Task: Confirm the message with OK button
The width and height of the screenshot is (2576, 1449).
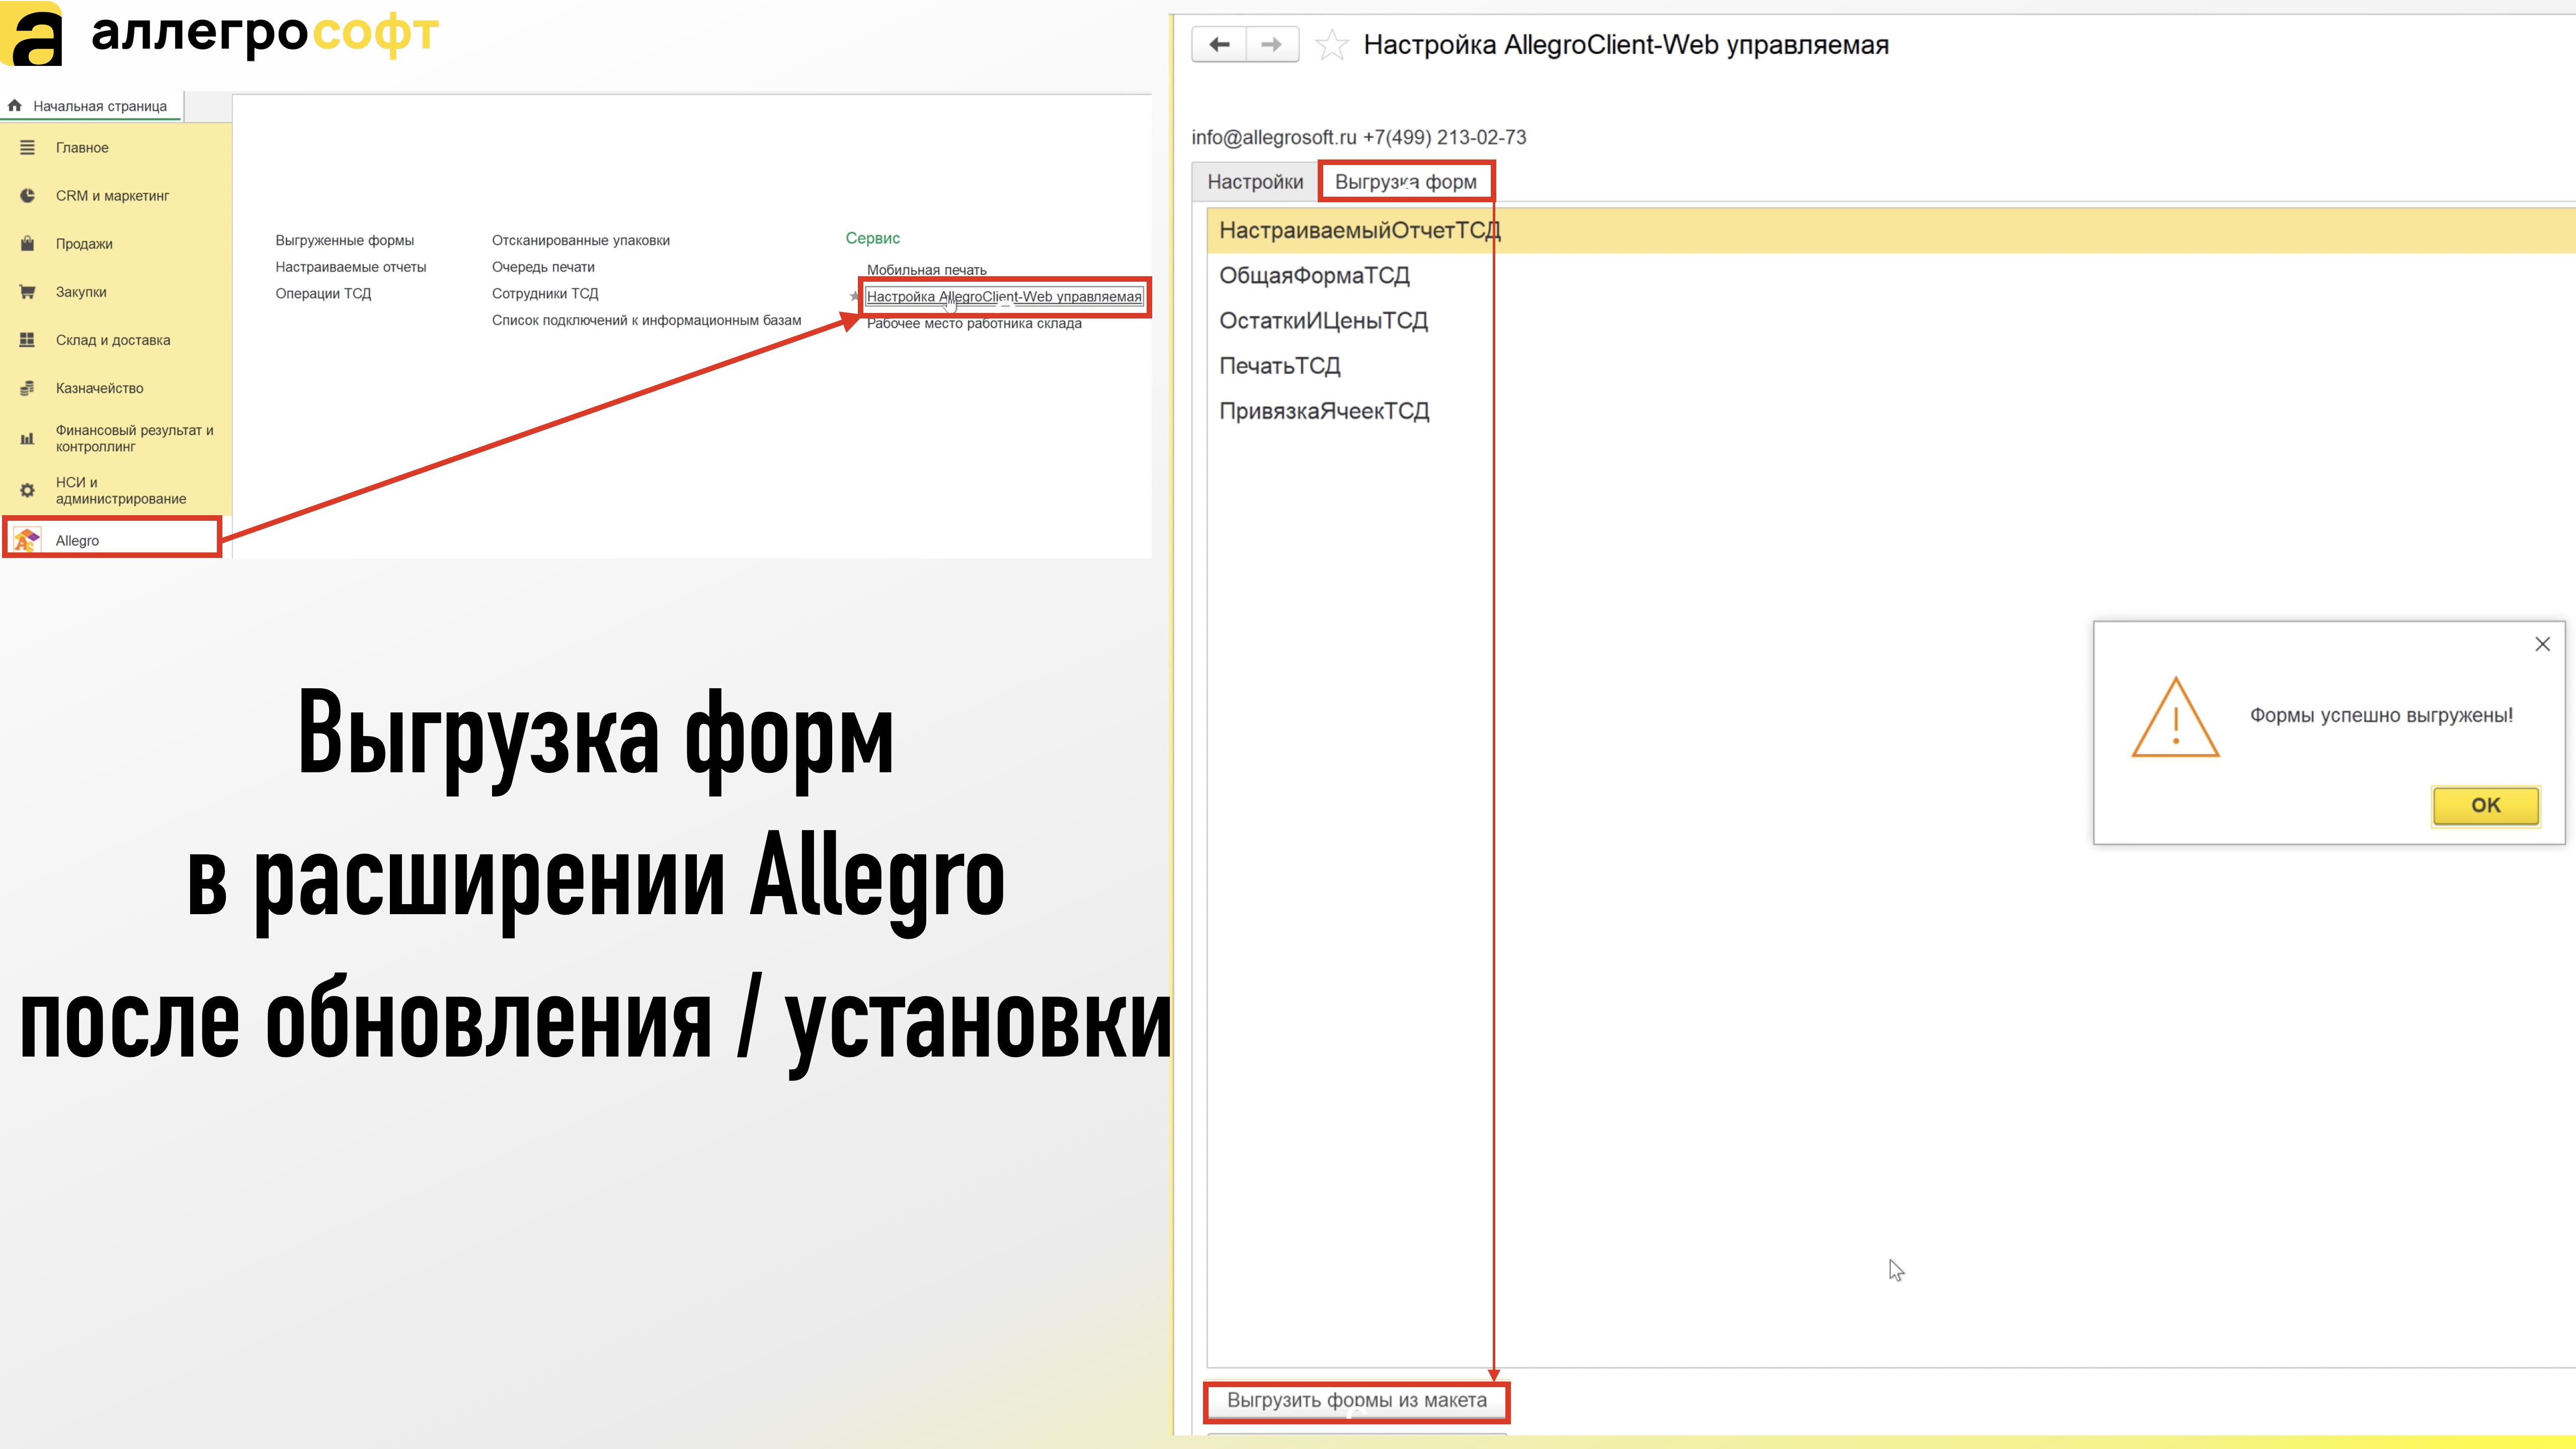Action: [x=2486, y=805]
